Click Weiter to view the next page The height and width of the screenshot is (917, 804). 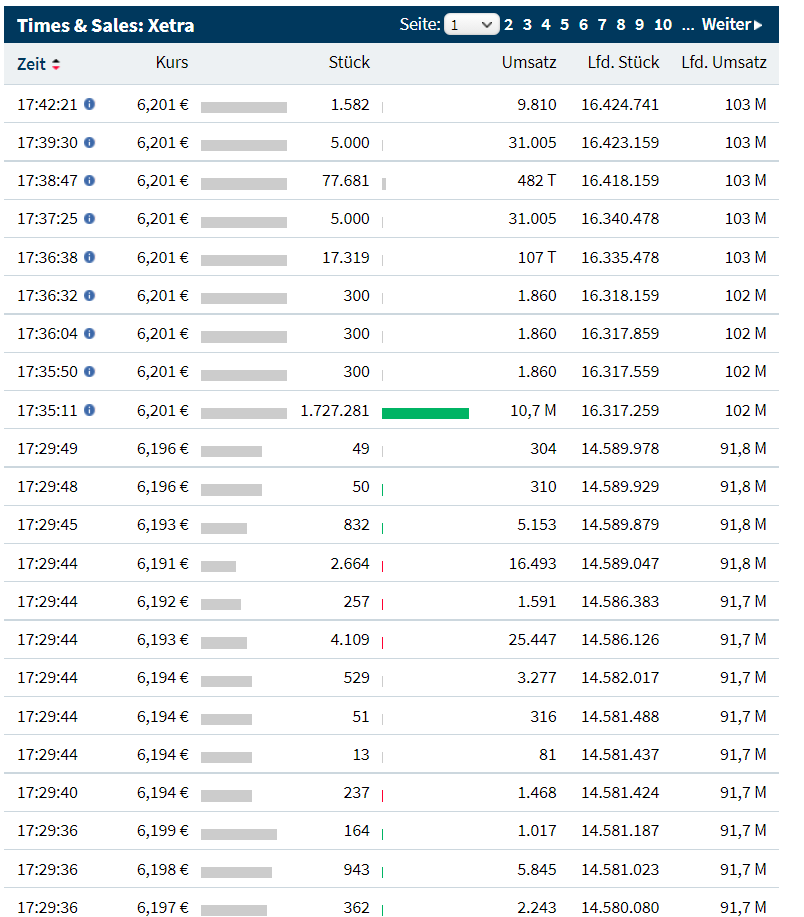tap(728, 23)
